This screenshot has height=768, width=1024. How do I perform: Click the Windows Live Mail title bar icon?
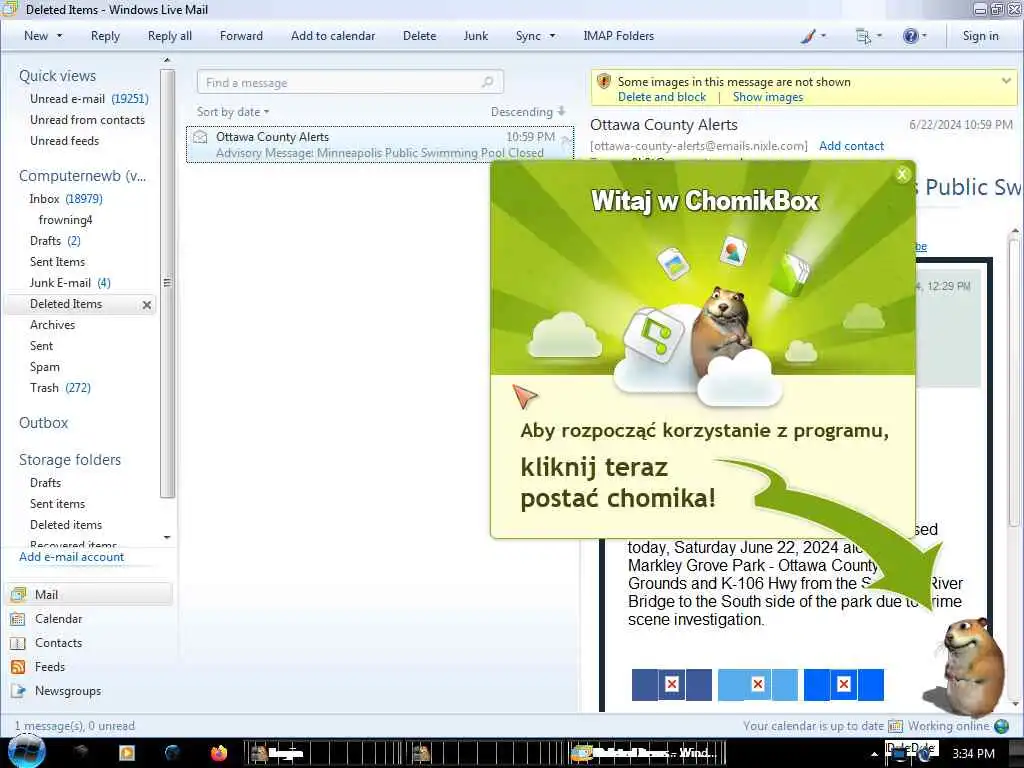[x=10, y=8]
